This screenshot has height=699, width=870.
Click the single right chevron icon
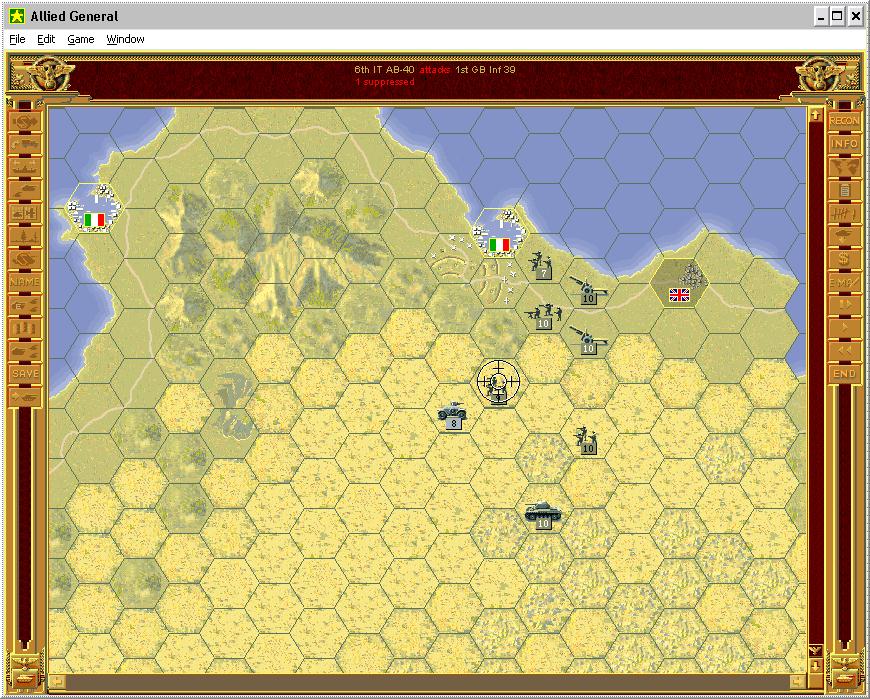point(844,328)
